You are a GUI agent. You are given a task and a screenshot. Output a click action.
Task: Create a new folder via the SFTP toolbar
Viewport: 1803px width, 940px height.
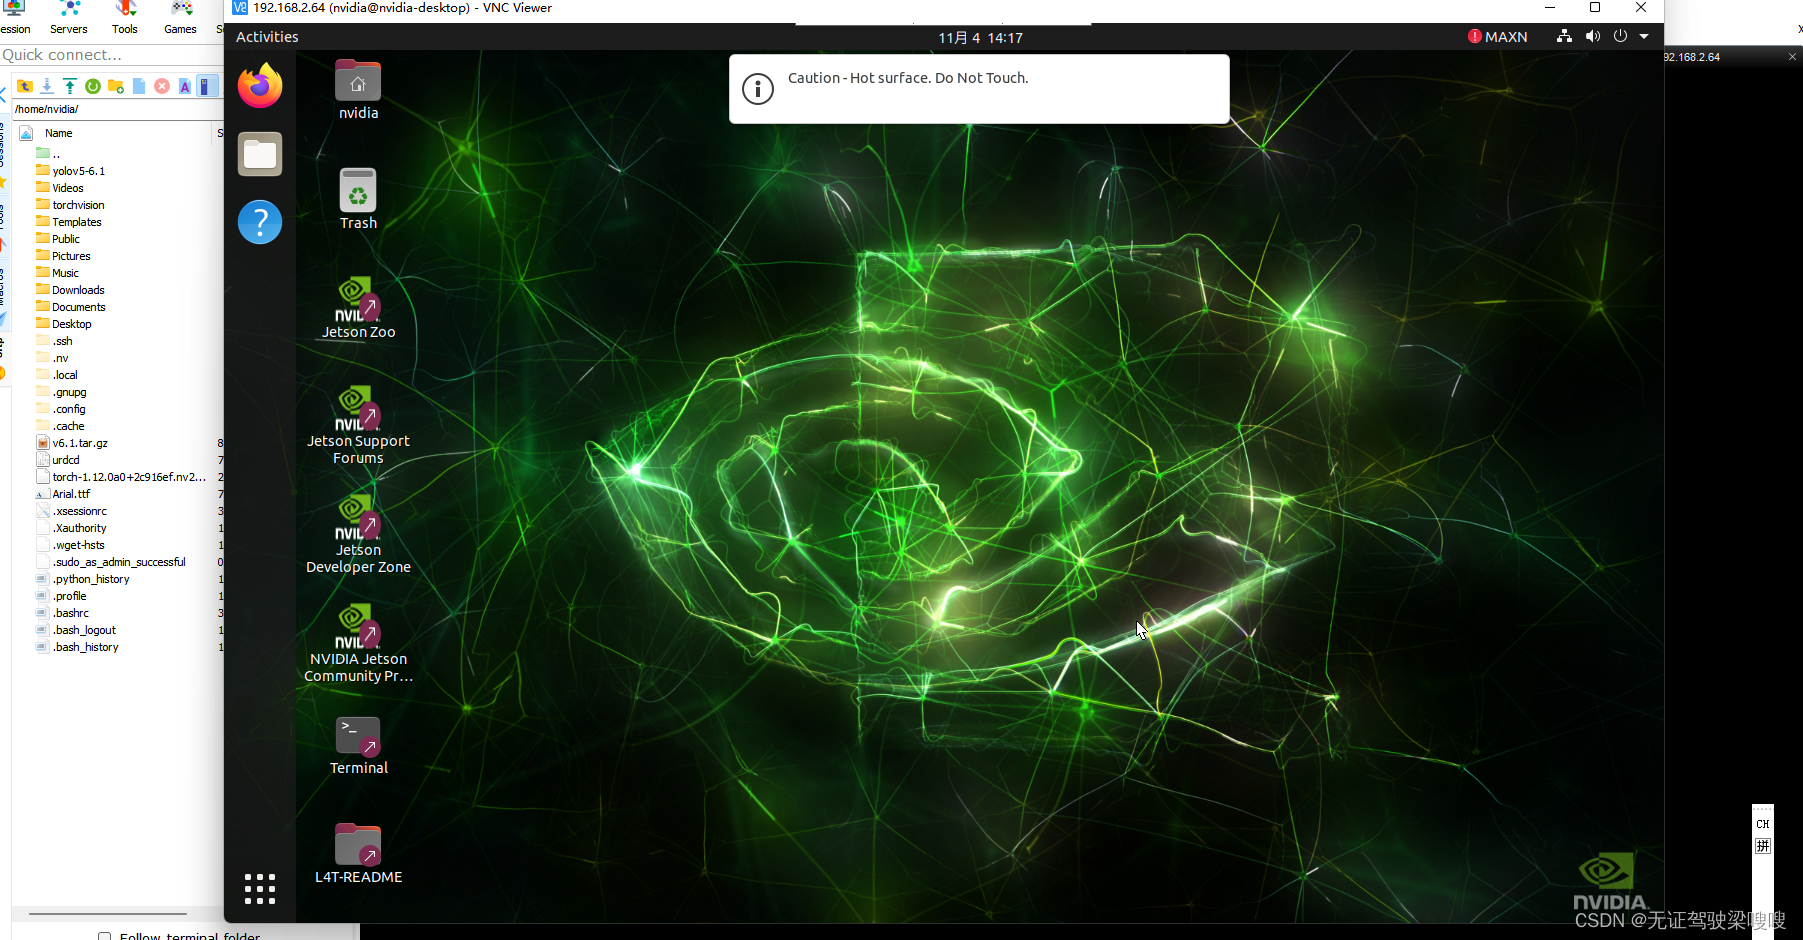coord(116,86)
